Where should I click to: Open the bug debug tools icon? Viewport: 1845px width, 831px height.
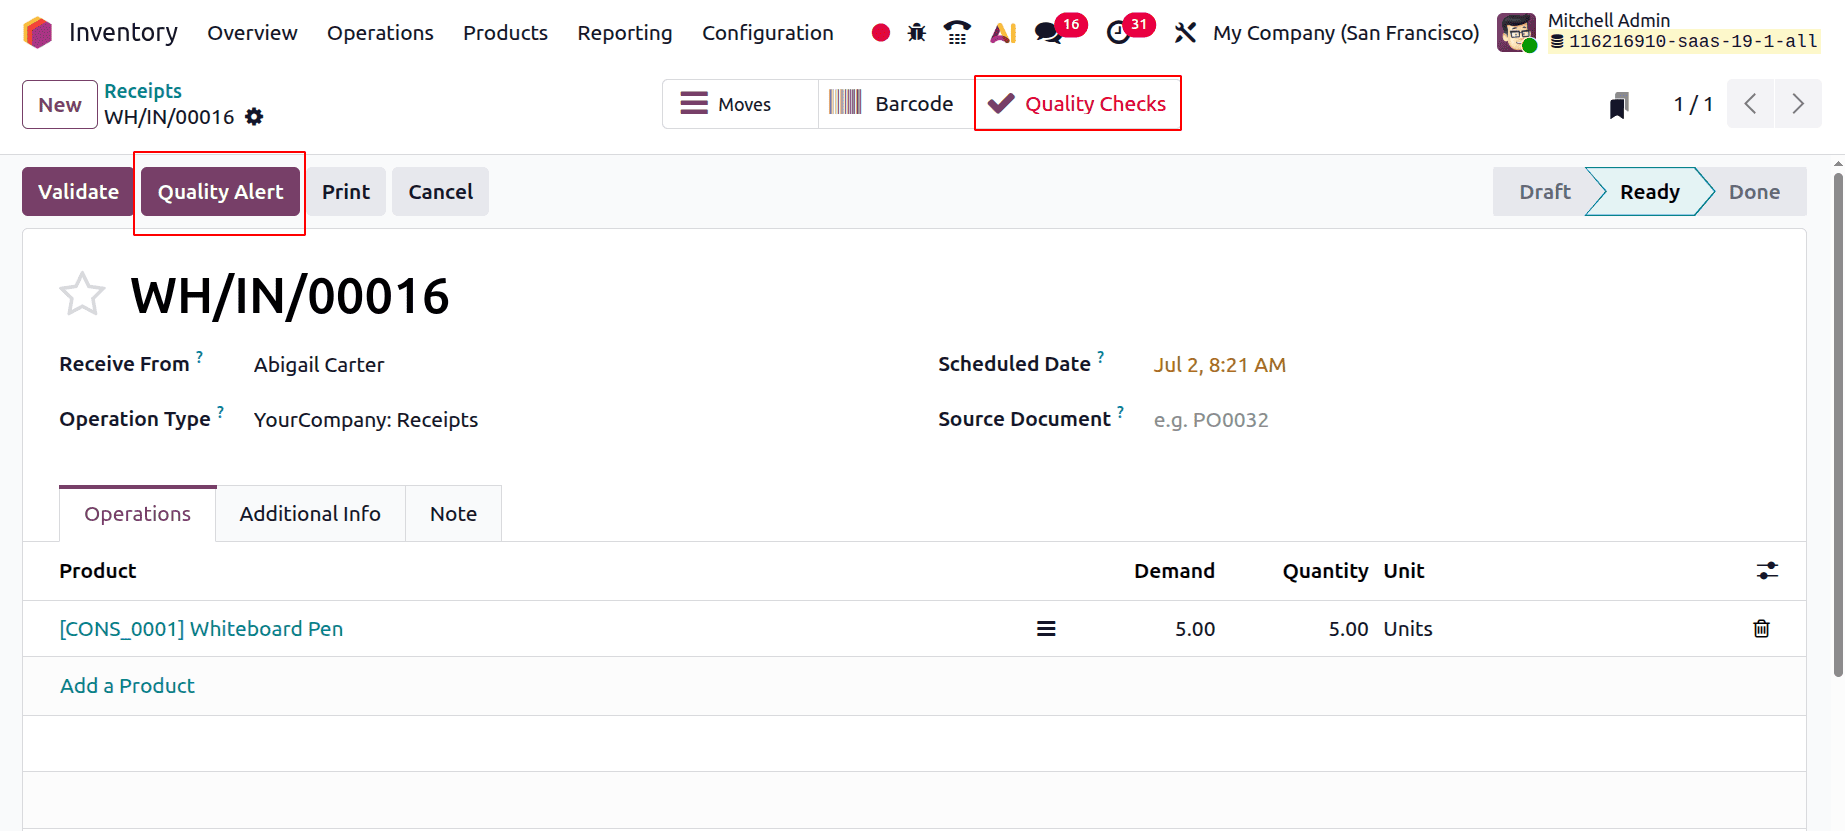917,33
